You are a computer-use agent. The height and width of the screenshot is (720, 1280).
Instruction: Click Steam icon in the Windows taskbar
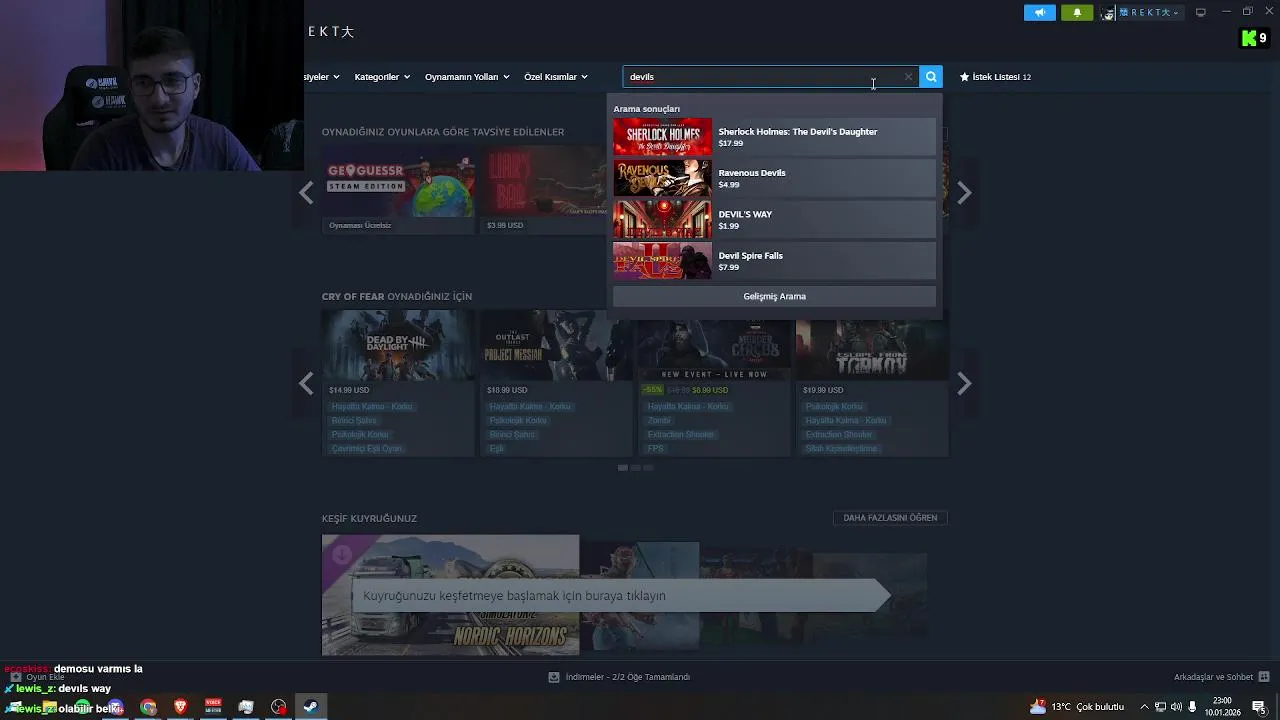click(311, 707)
